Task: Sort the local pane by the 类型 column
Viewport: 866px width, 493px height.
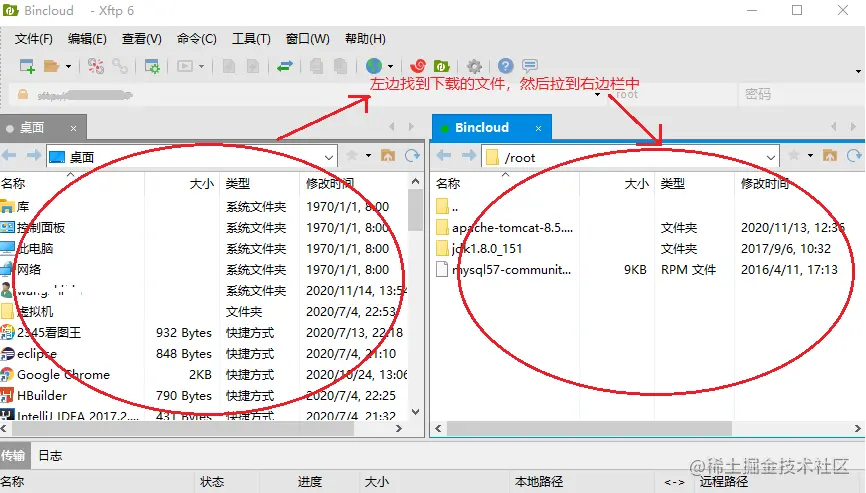Action: (260, 183)
